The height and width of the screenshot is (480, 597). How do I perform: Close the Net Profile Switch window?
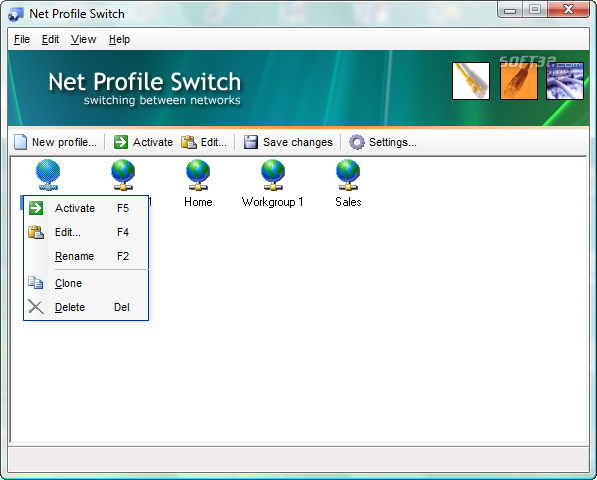568,10
